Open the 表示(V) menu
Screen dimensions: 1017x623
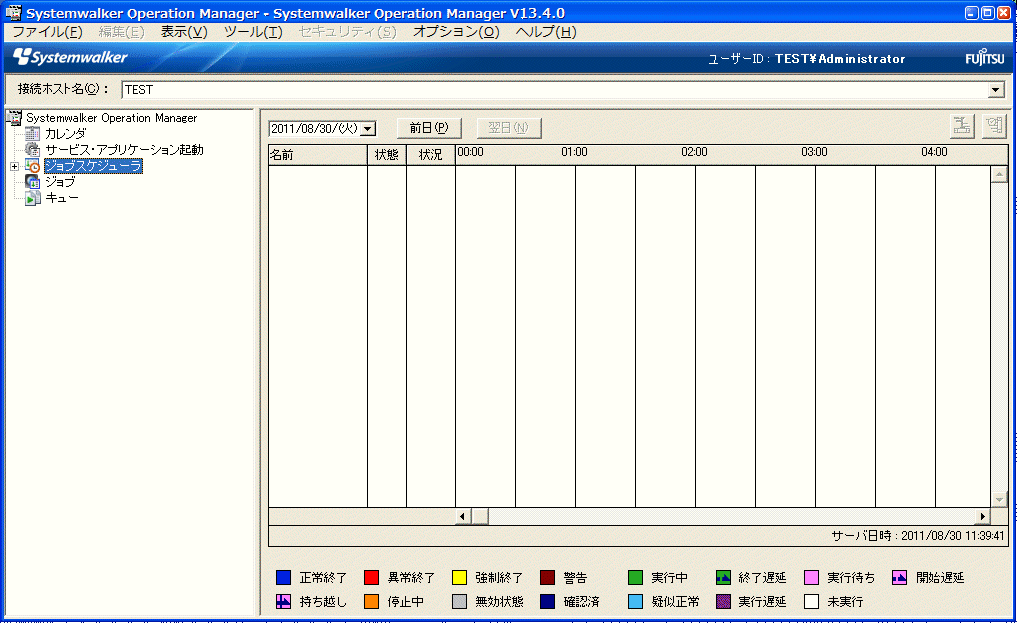click(x=184, y=32)
